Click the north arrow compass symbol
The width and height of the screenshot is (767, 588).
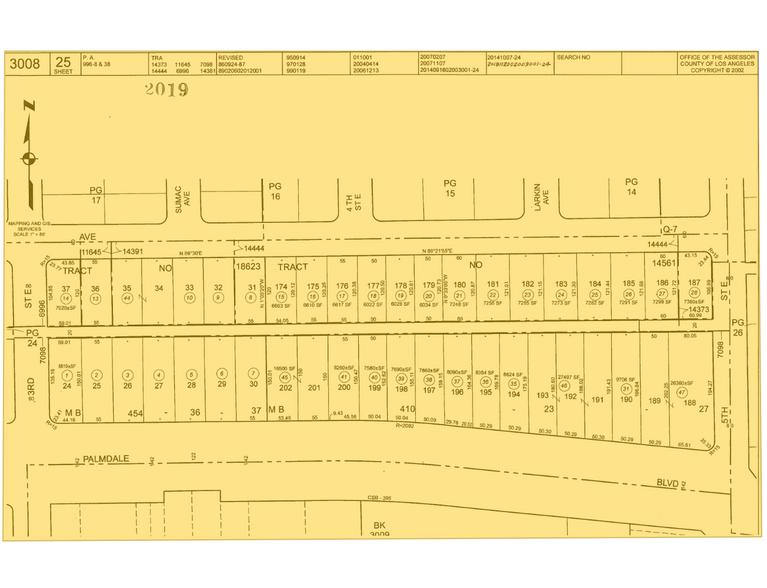tap(30, 157)
